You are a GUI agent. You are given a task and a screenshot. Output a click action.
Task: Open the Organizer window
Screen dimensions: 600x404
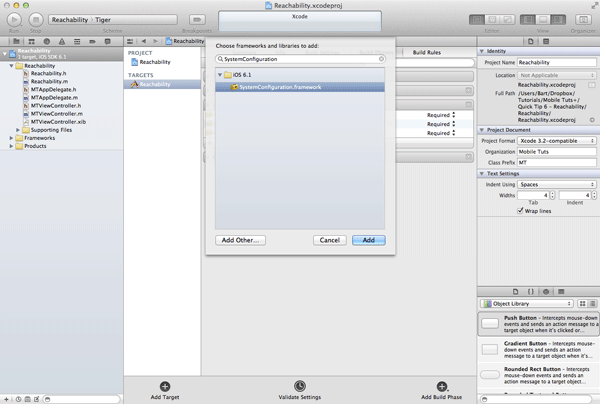pyautogui.click(x=583, y=20)
